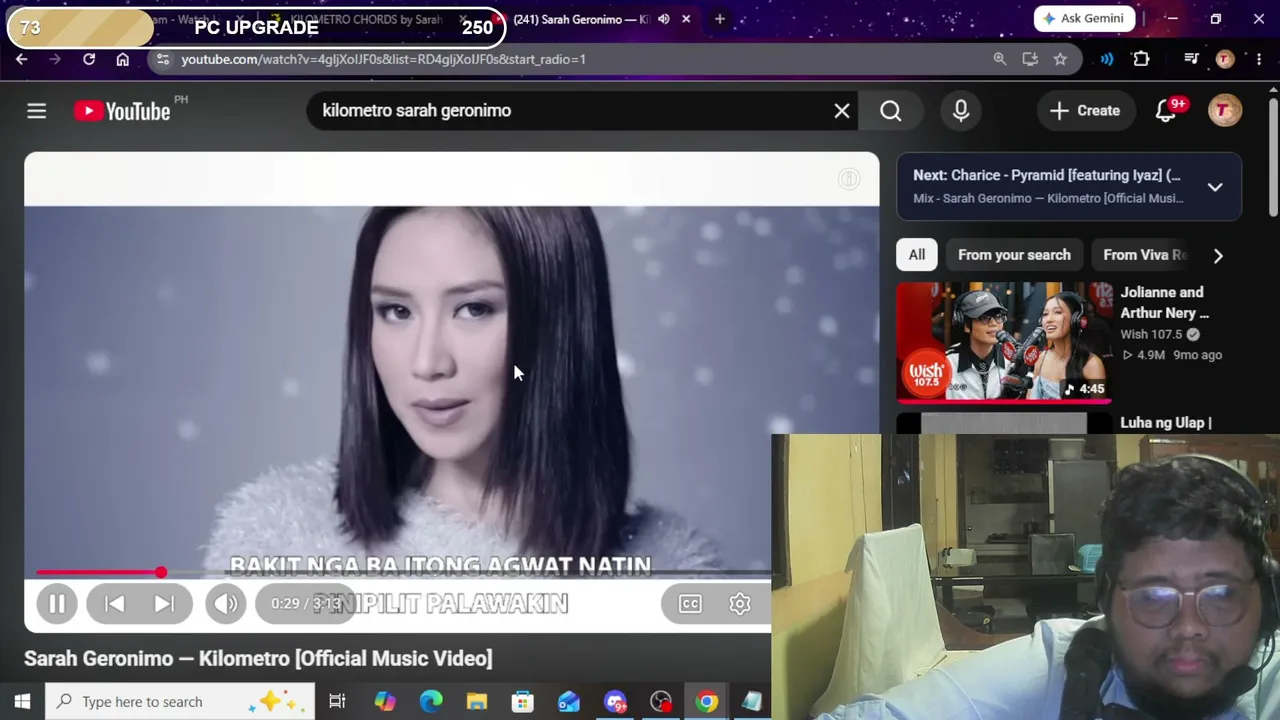
Task: Clear the YouTube search query
Action: [x=842, y=111]
